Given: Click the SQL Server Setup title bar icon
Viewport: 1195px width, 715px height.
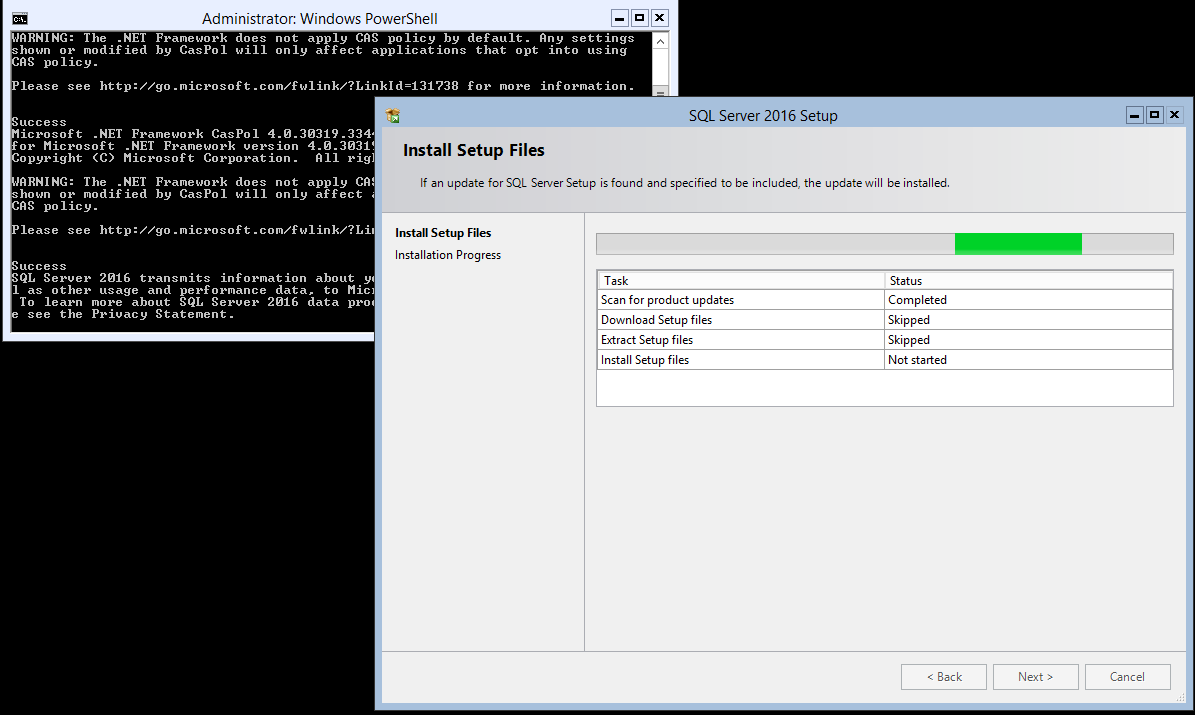Looking at the screenshot, I should pos(393,115).
